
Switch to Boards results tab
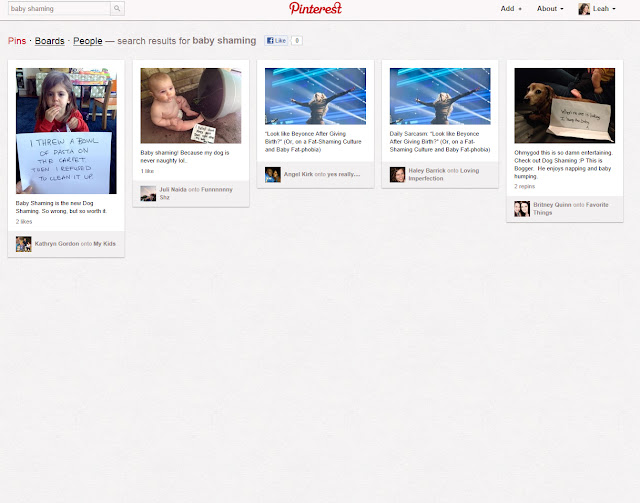[x=49, y=41]
